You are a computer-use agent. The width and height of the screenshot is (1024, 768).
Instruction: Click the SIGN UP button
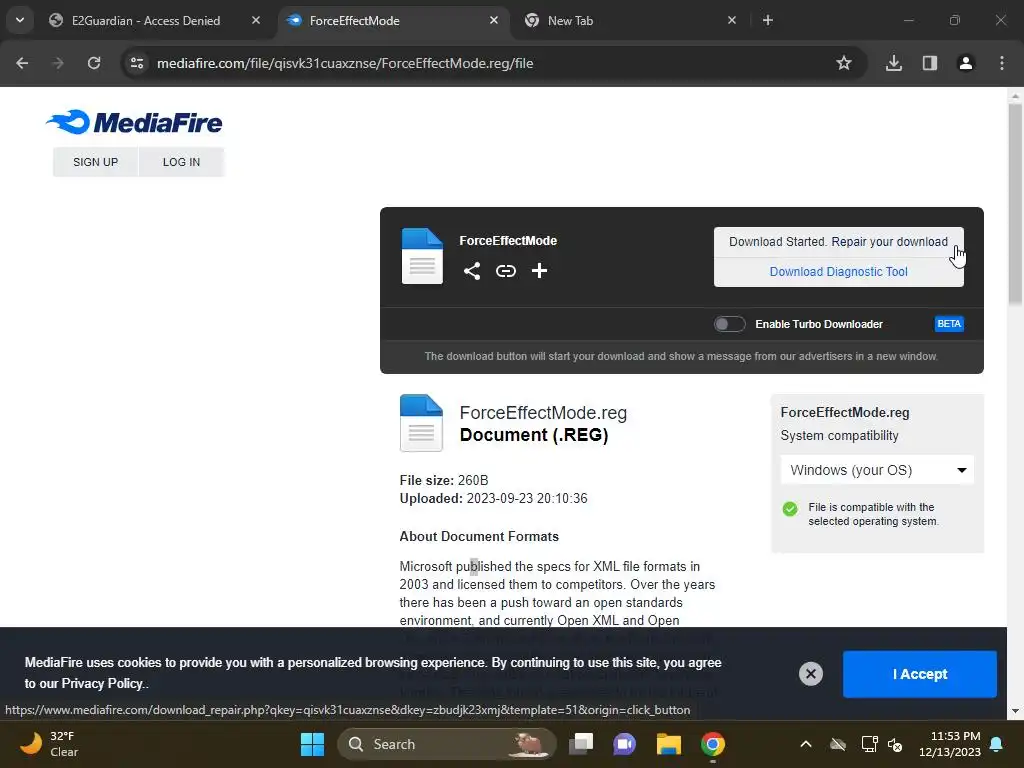pos(95,162)
